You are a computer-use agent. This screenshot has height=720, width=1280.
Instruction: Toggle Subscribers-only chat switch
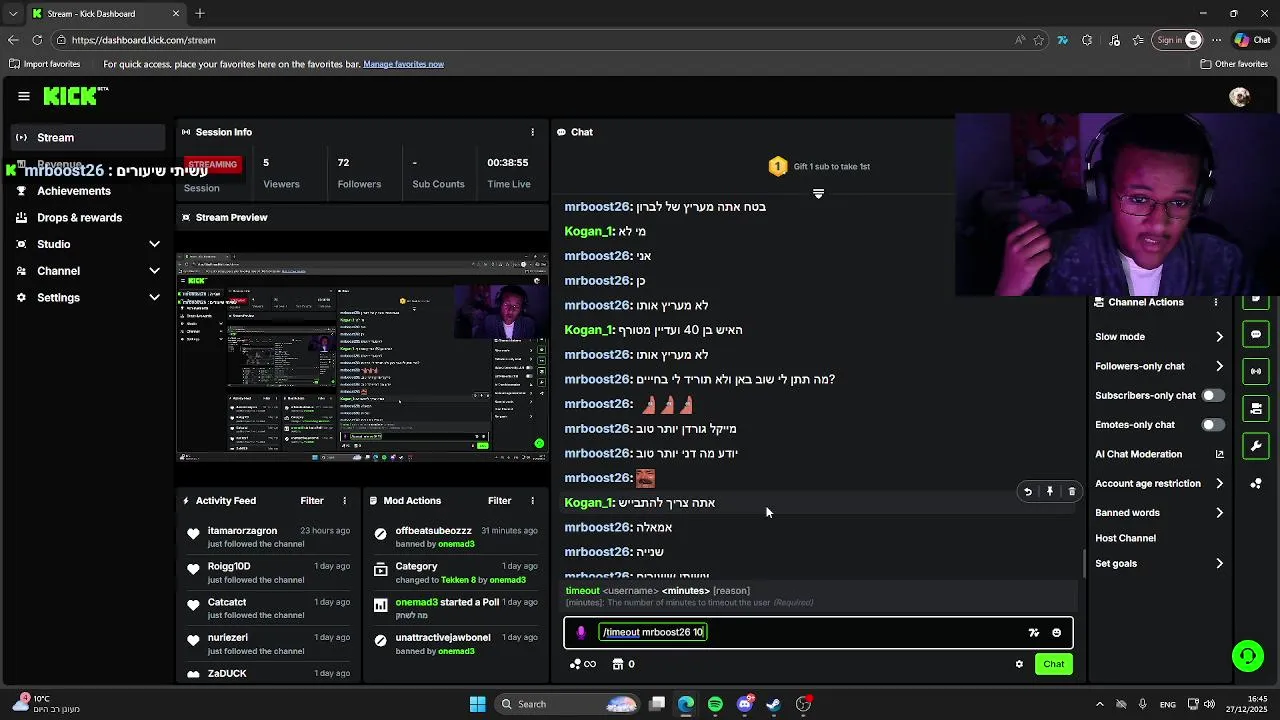coord(1212,395)
